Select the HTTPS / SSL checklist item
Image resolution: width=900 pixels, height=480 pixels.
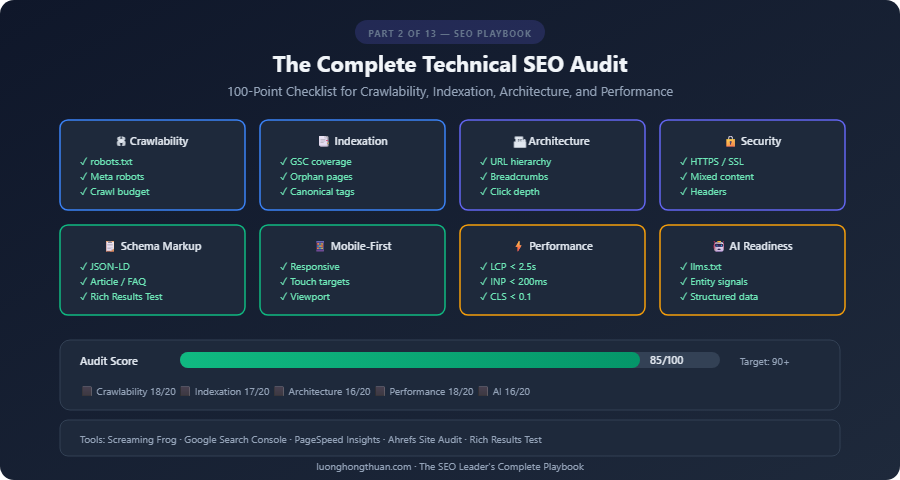712,162
